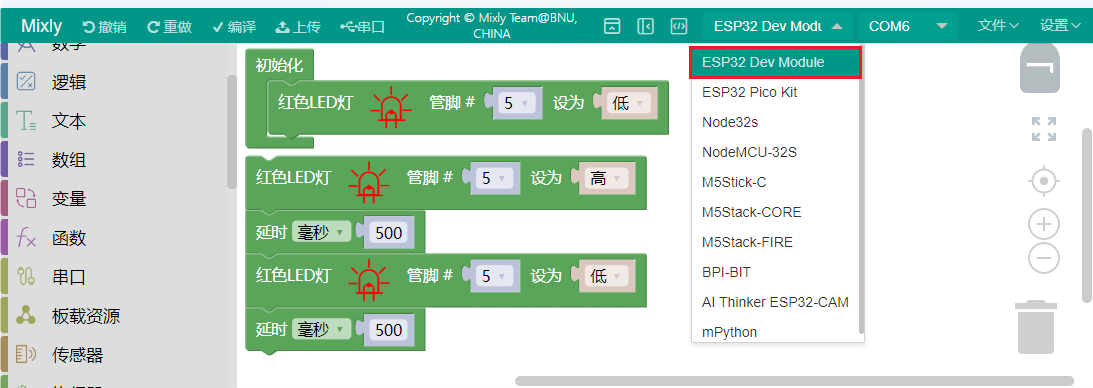
Task: Open the 高 level dropdown
Action: (x=607, y=178)
